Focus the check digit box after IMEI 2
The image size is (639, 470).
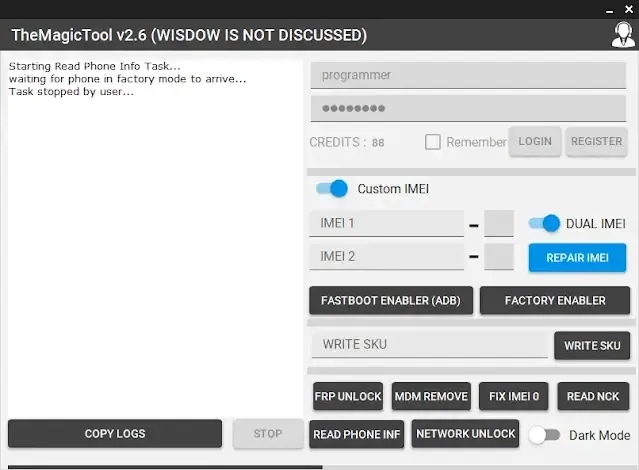click(499, 257)
